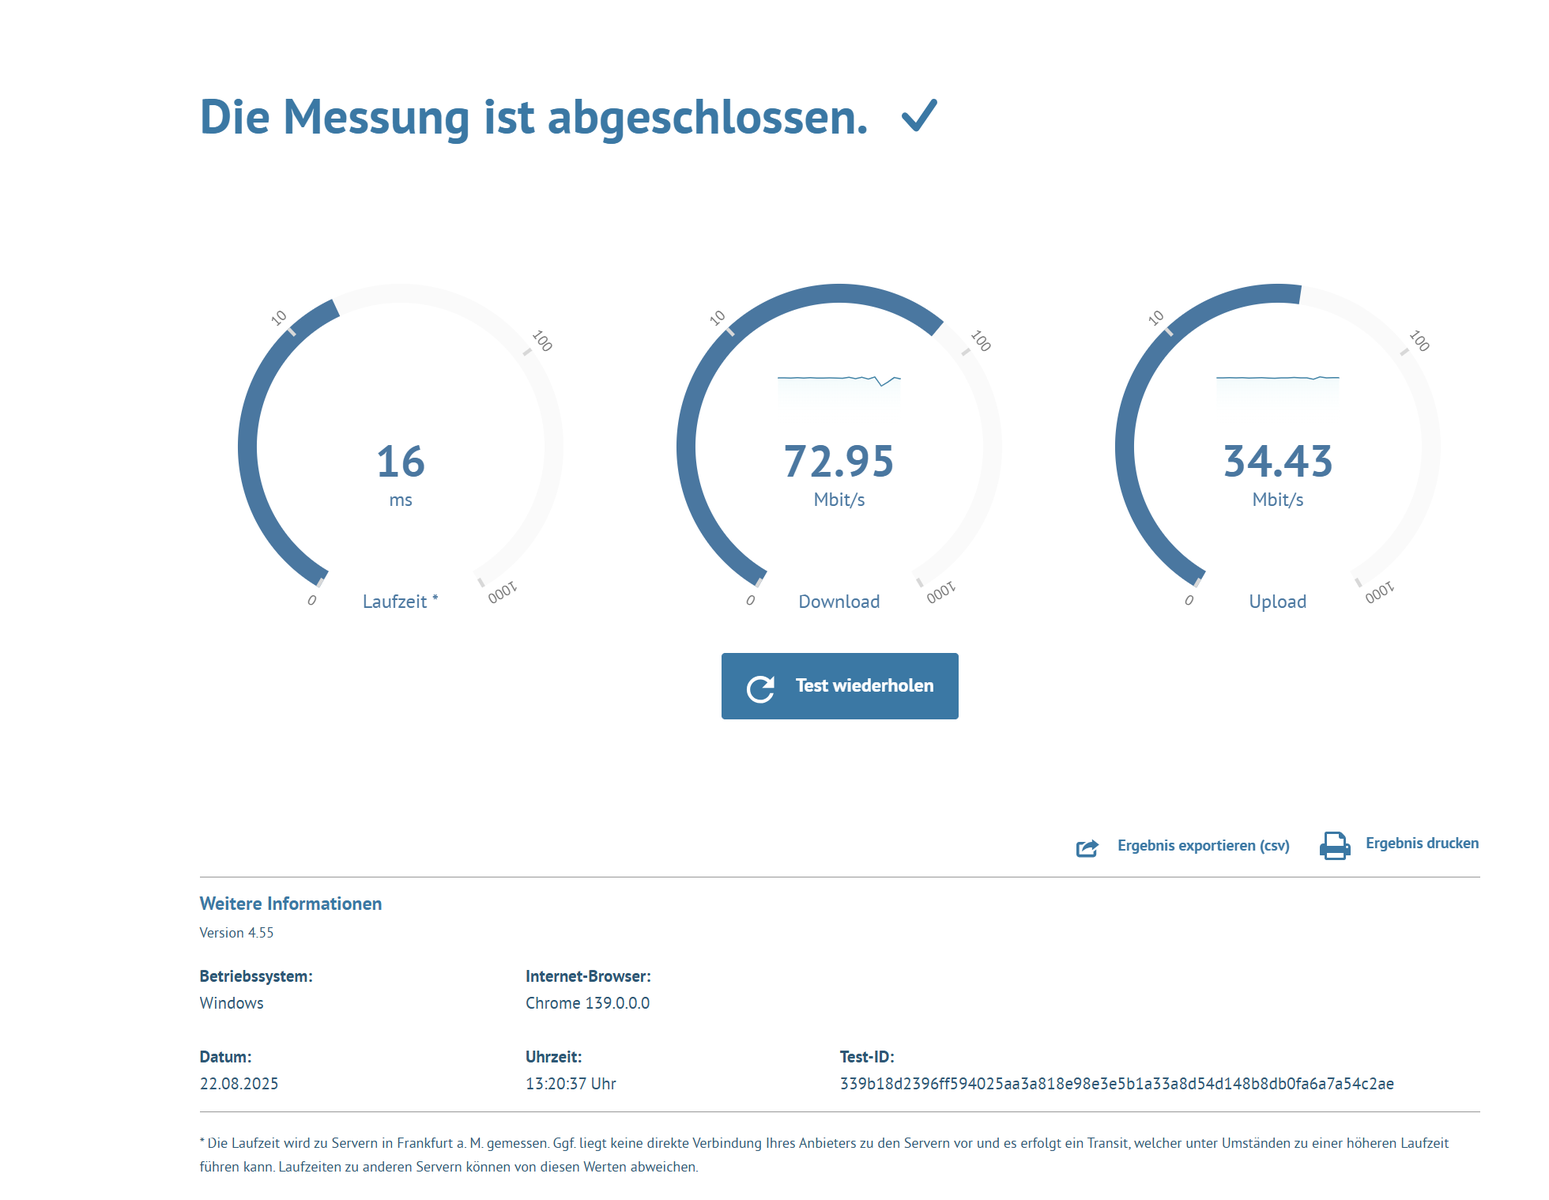1549x1200 pixels.
Task: Click the date 22.08.2025
Action: (x=239, y=1084)
